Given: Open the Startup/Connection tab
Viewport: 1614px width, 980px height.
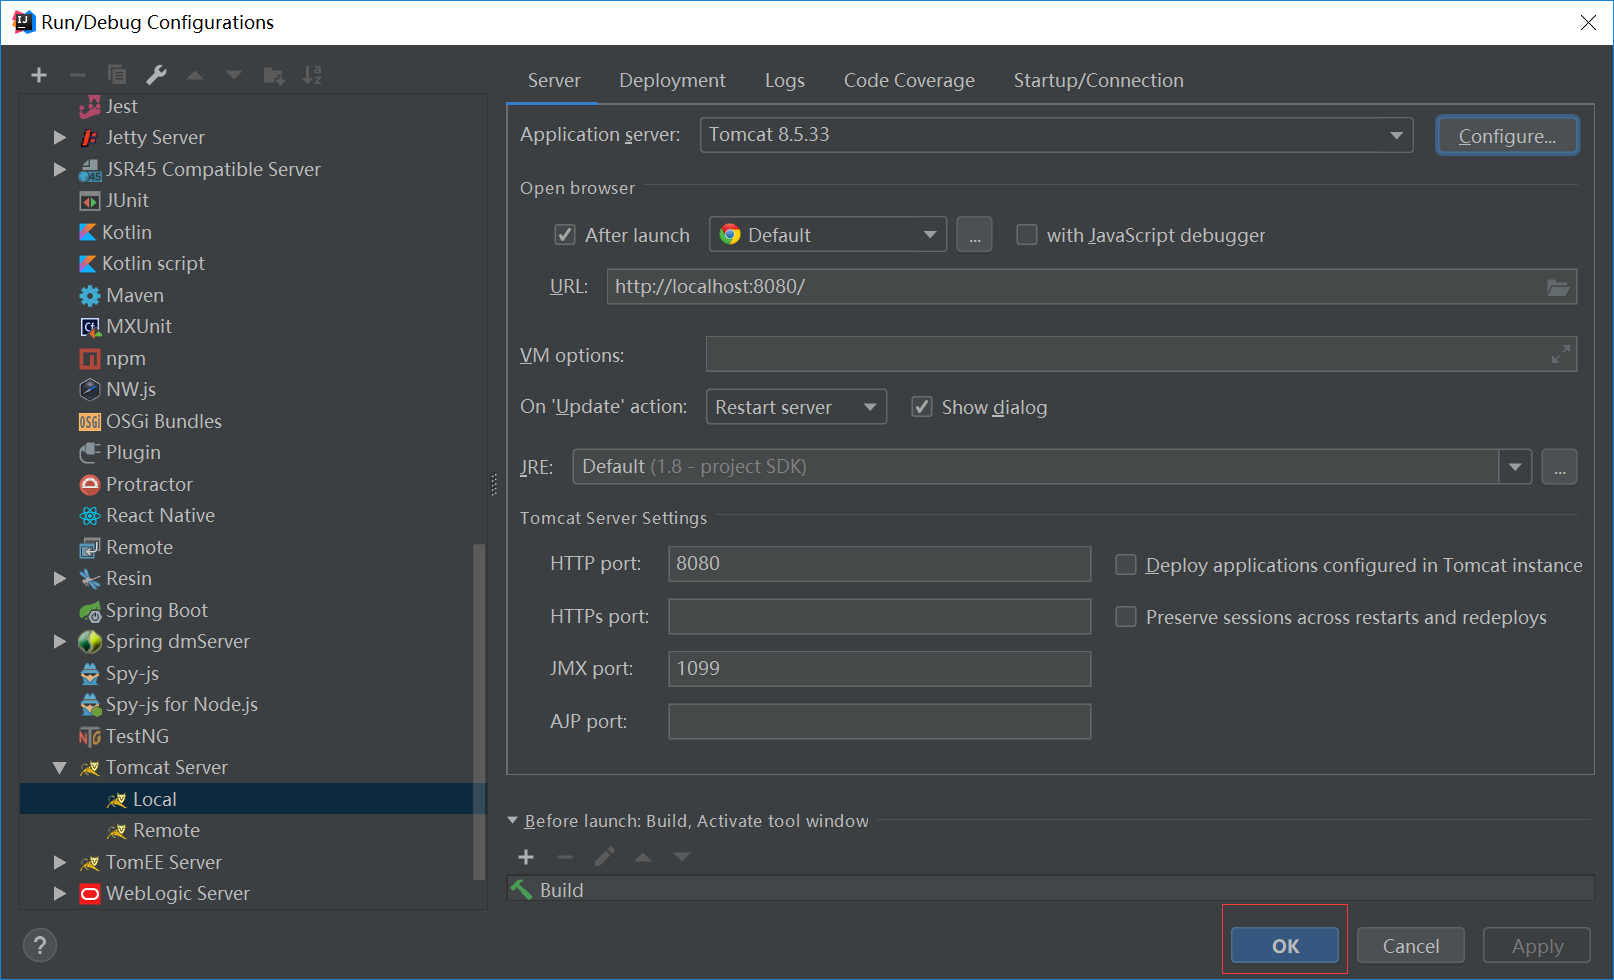Looking at the screenshot, I should tap(1098, 80).
